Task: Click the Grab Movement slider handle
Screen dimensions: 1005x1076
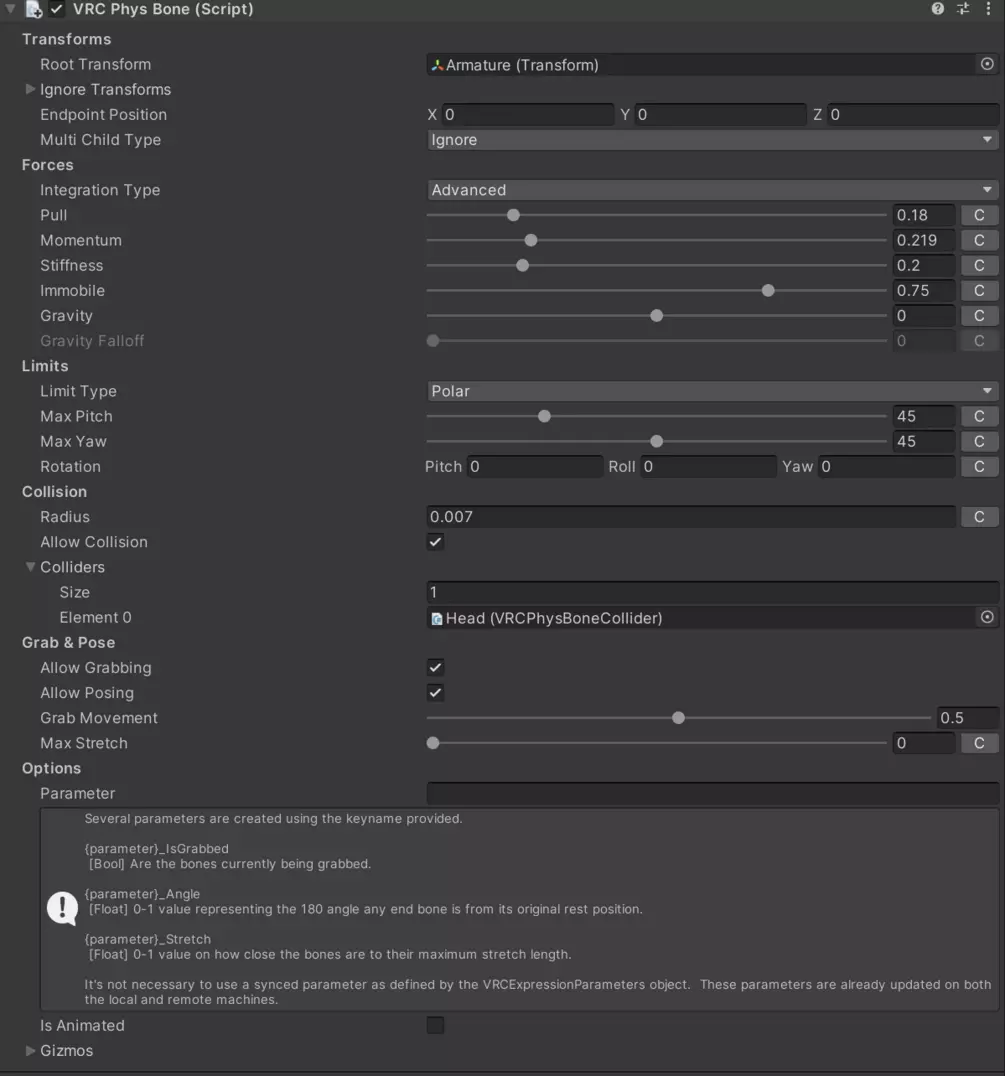Action: tap(678, 718)
